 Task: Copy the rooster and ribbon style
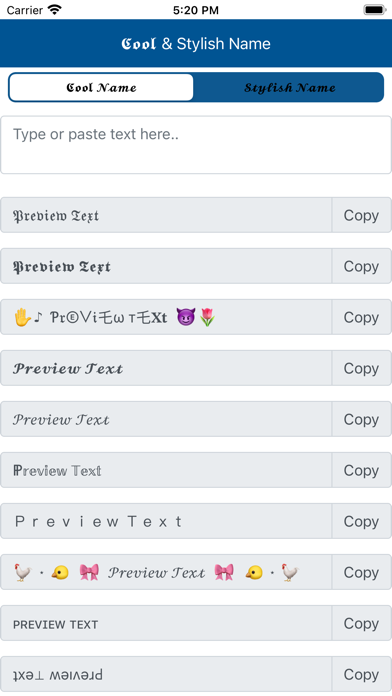[361, 573]
